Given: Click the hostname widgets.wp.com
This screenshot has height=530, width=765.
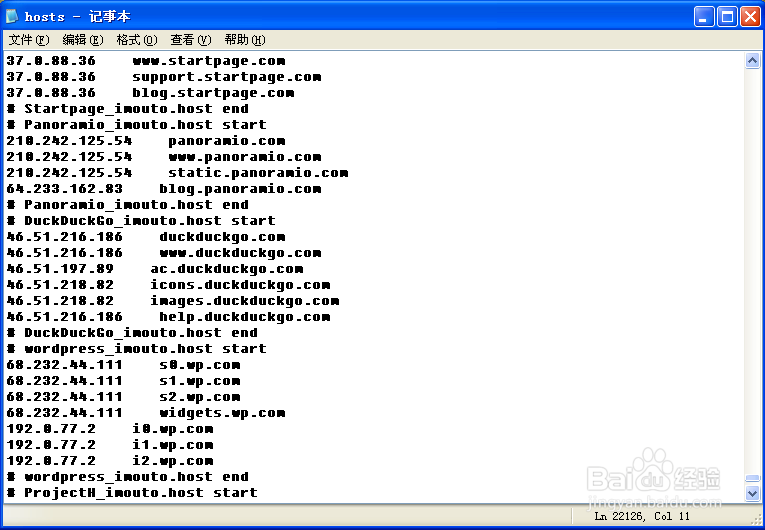Looking at the screenshot, I should 222,413.
